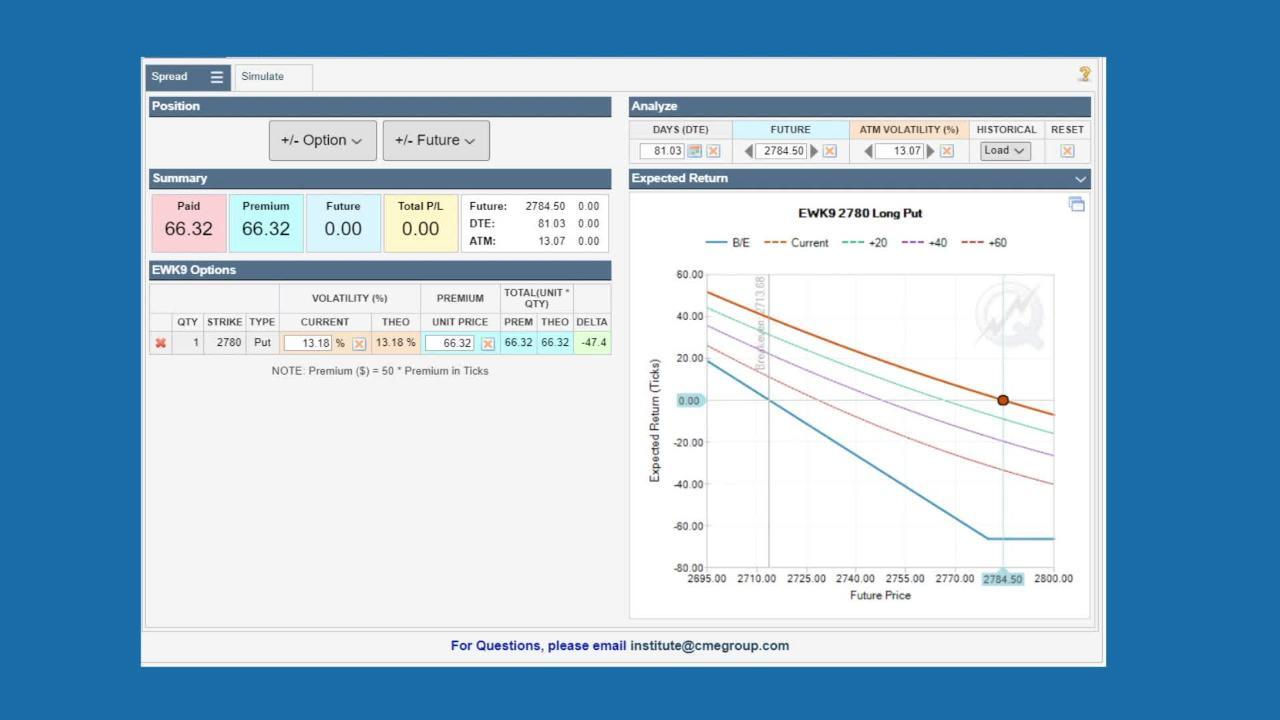Open the Historical Load dropdown
The image size is (1280, 720).
tap(1004, 151)
